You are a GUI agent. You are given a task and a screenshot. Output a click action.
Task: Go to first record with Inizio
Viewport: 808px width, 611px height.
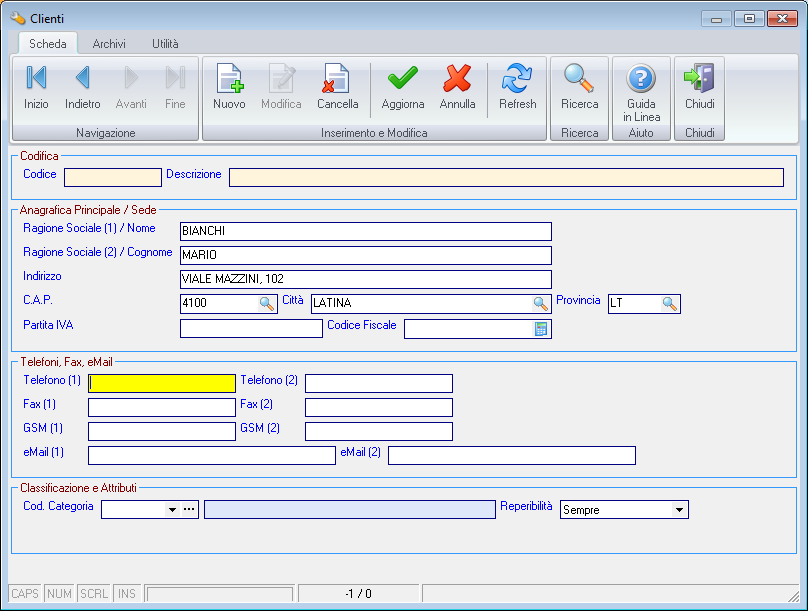tap(36, 88)
